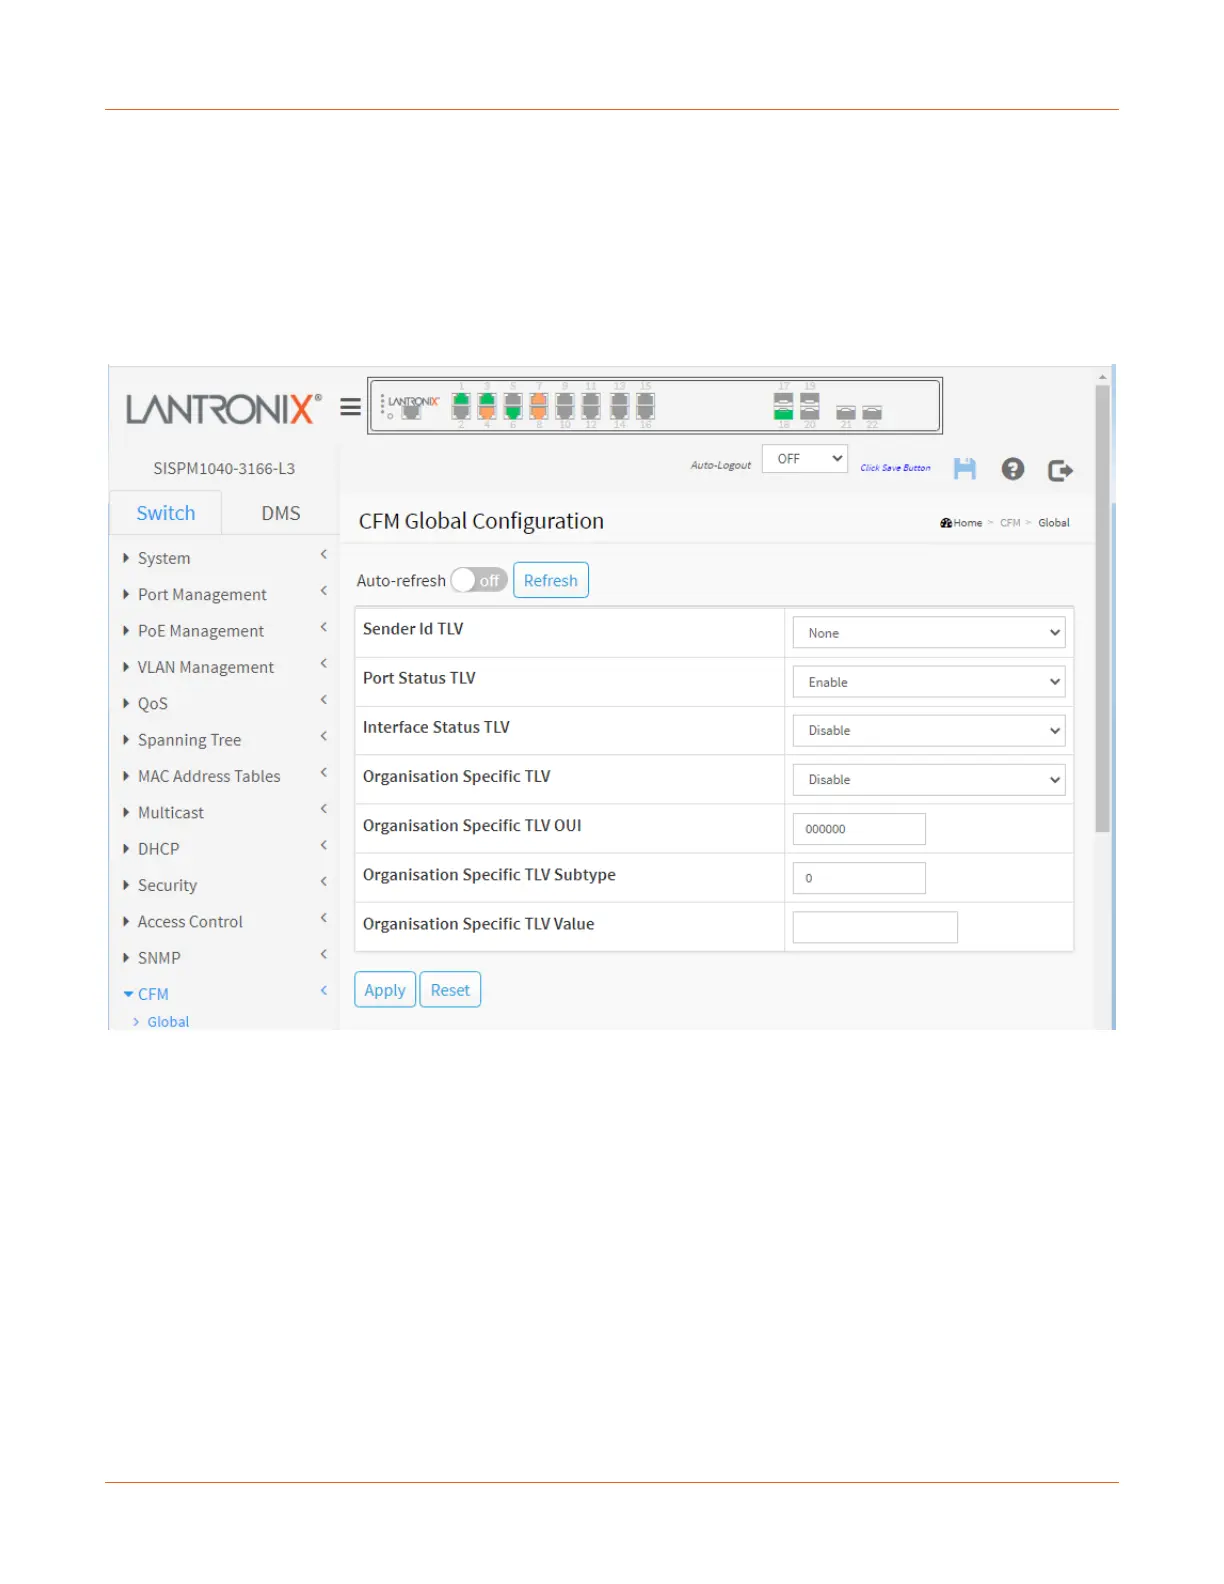
Task: Click the save configuration floppy icon
Action: click(x=964, y=469)
